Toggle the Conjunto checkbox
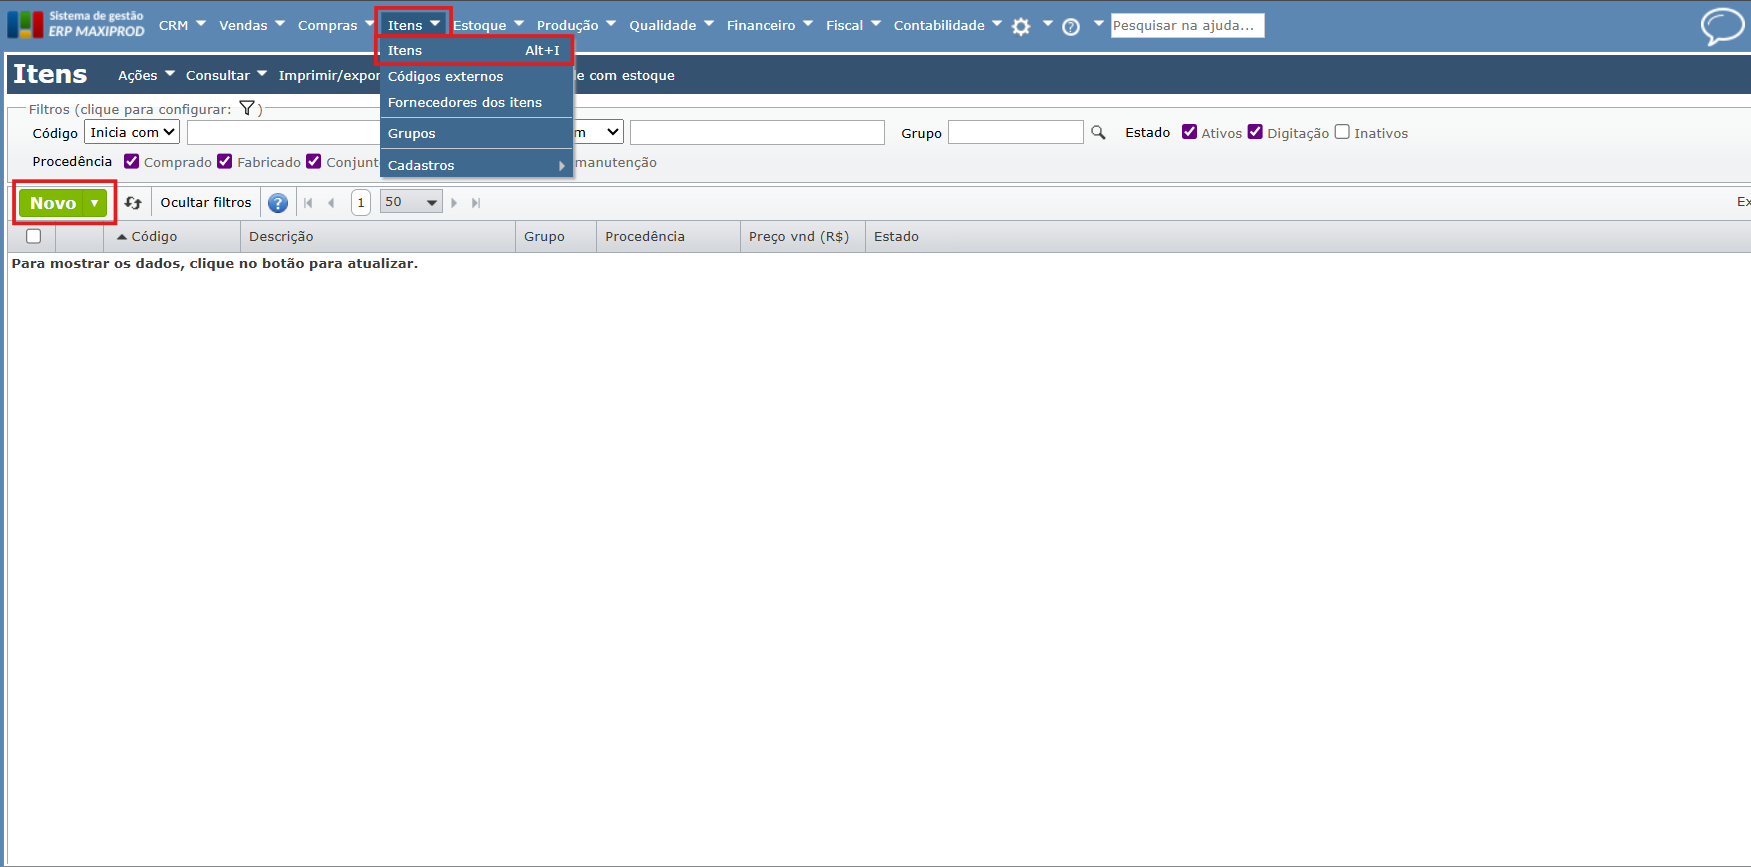 (x=314, y=161)
